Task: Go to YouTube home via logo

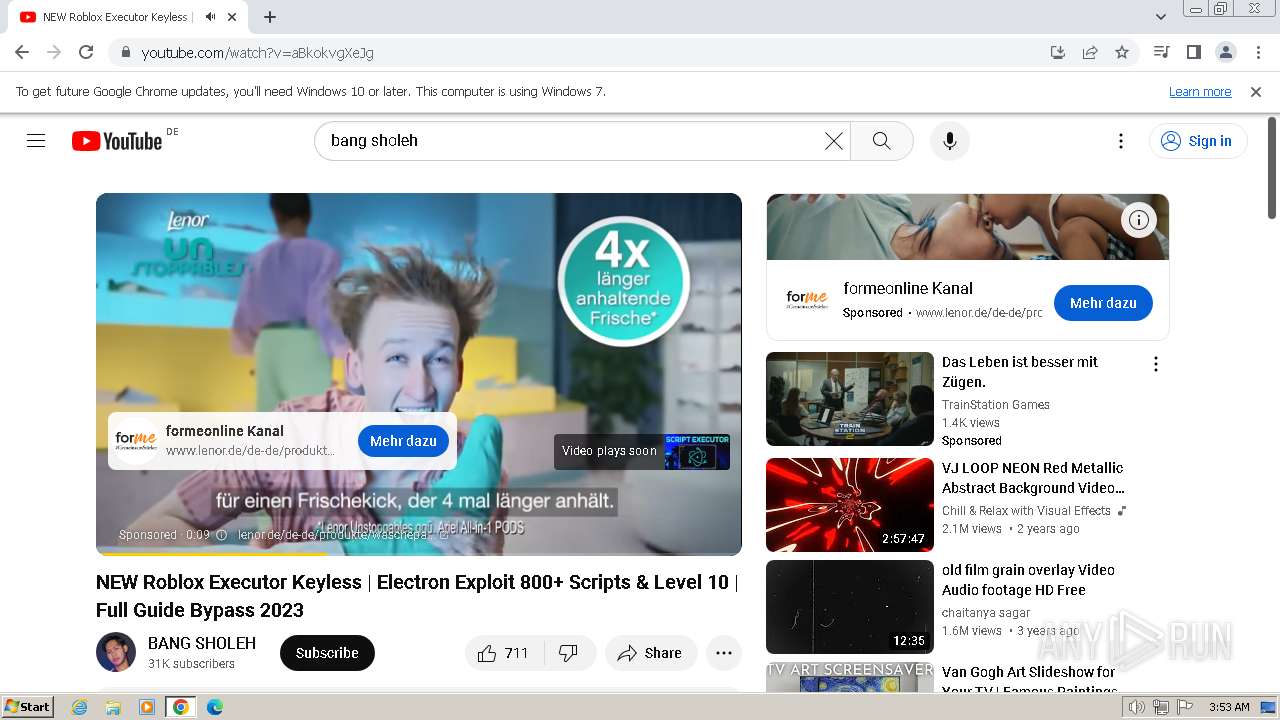Action: pos(117,141)
